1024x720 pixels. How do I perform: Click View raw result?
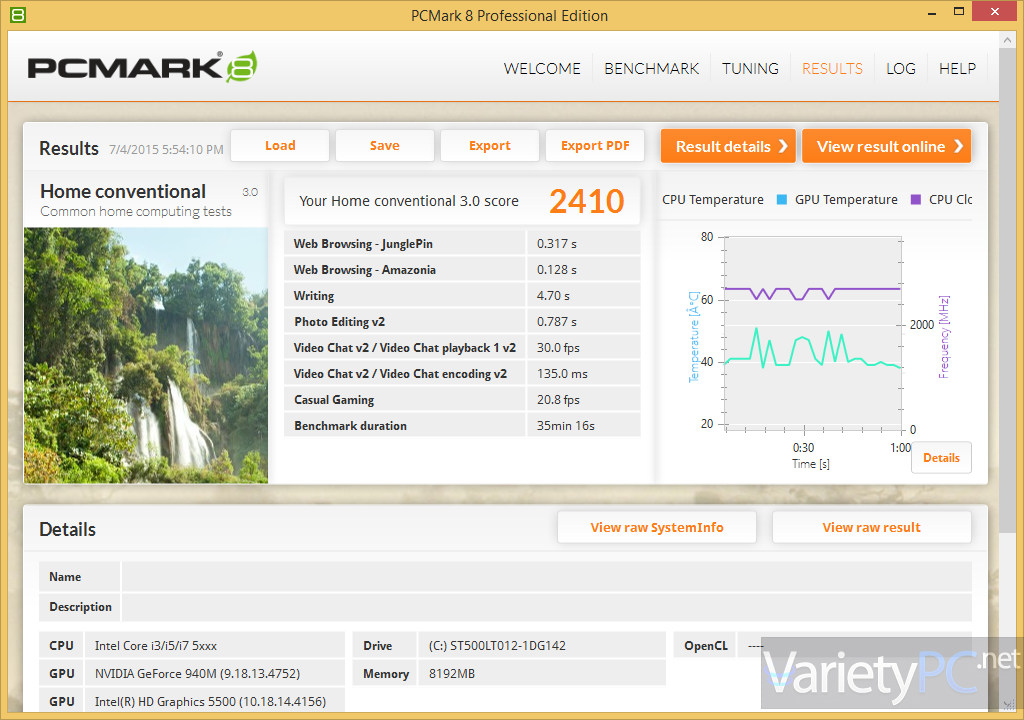[x=871, y=528]
